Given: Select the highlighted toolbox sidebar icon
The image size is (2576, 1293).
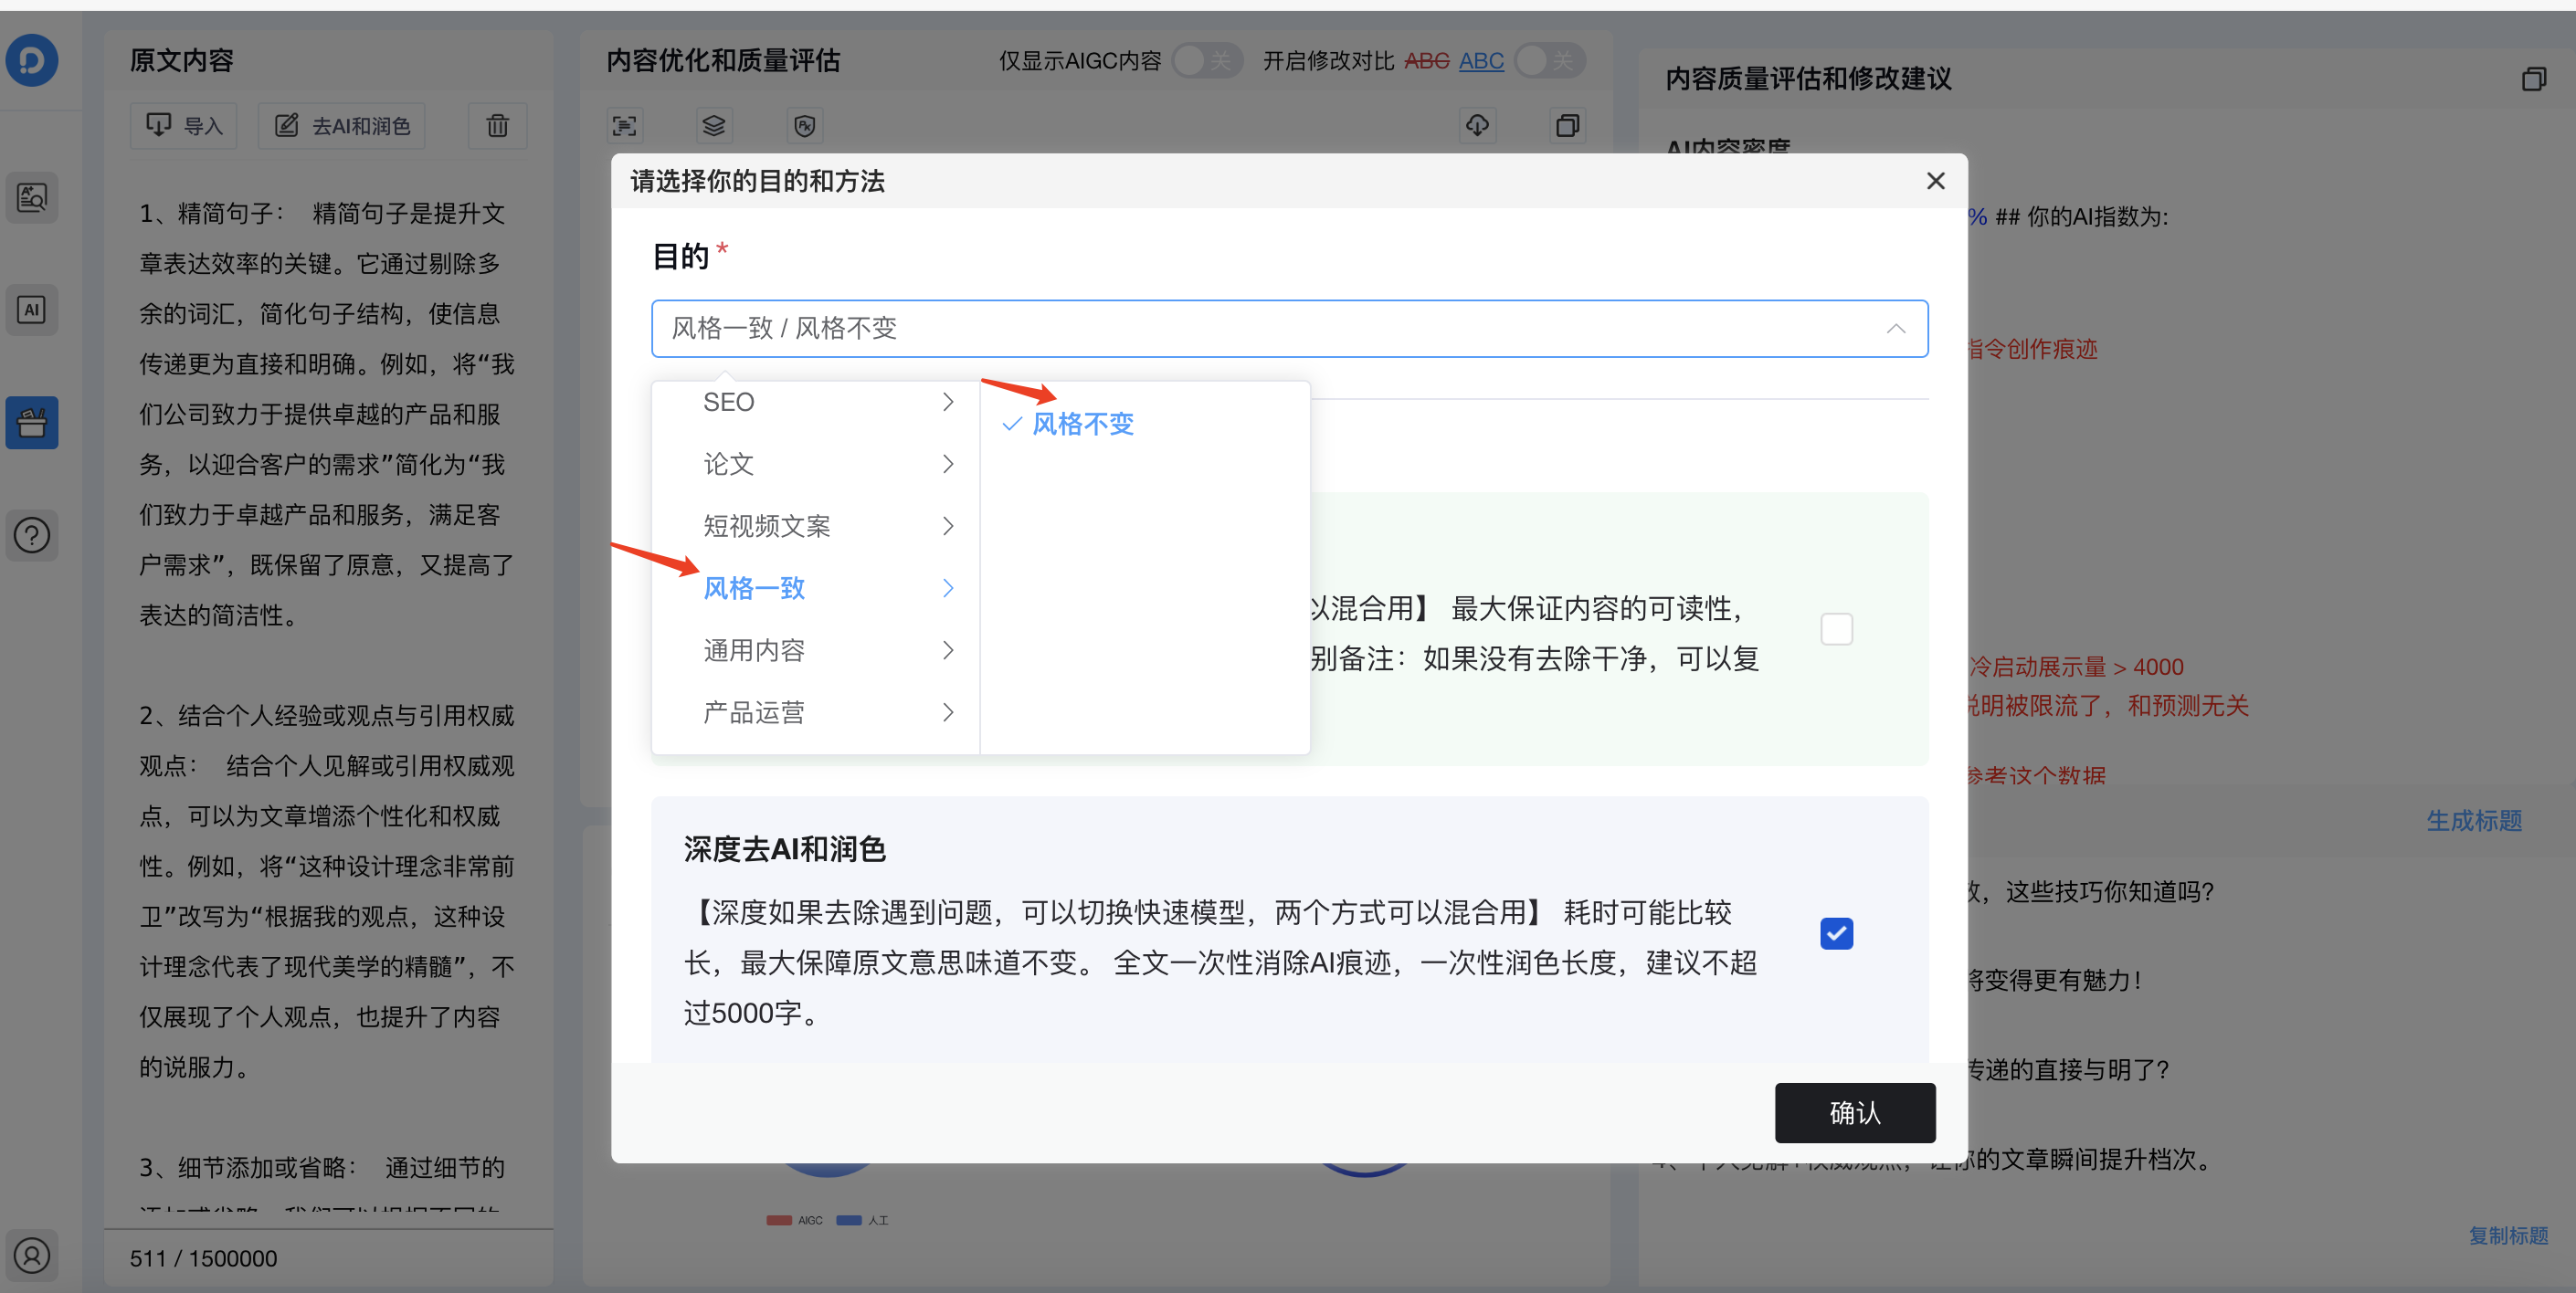Looking at the screenshot, I should point(32,422).
